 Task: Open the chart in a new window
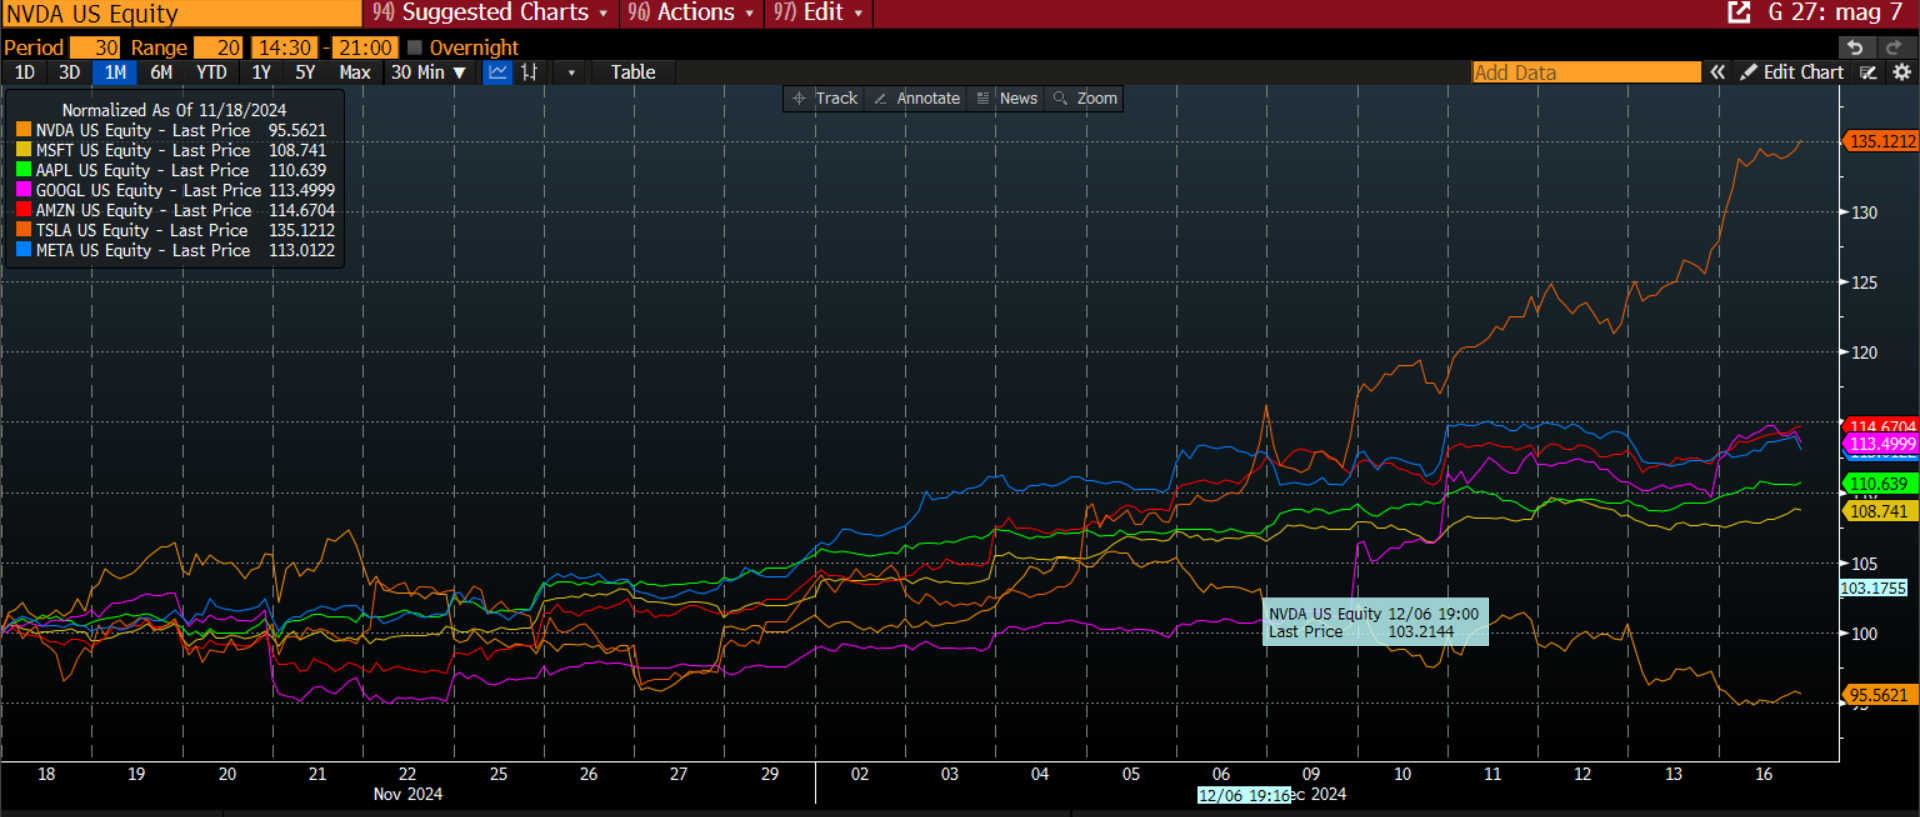click(1739, 12)
